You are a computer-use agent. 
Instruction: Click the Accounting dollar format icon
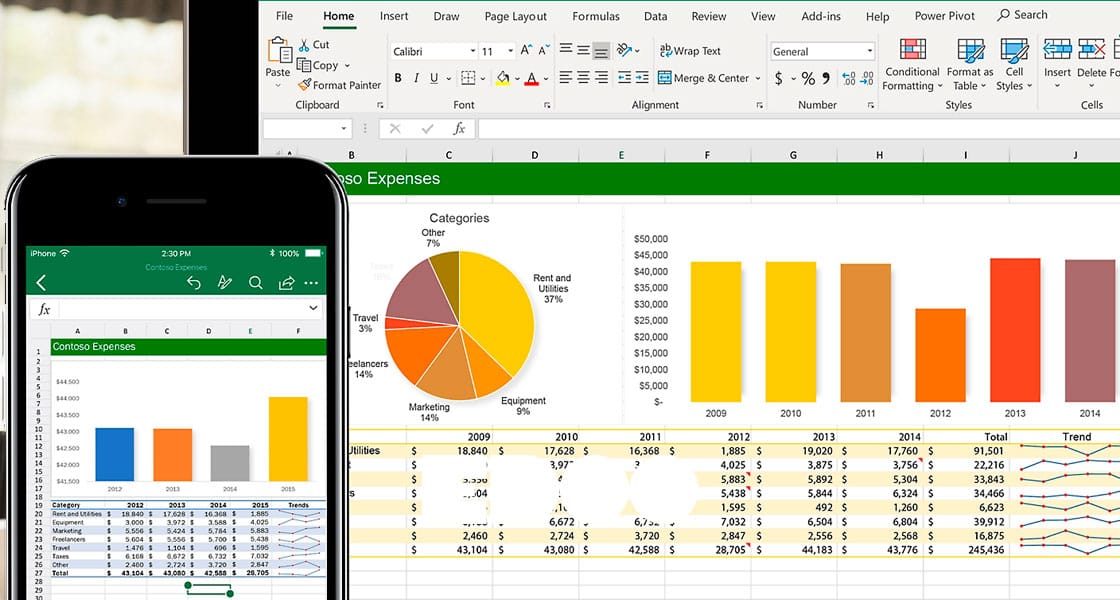point(779,78)
